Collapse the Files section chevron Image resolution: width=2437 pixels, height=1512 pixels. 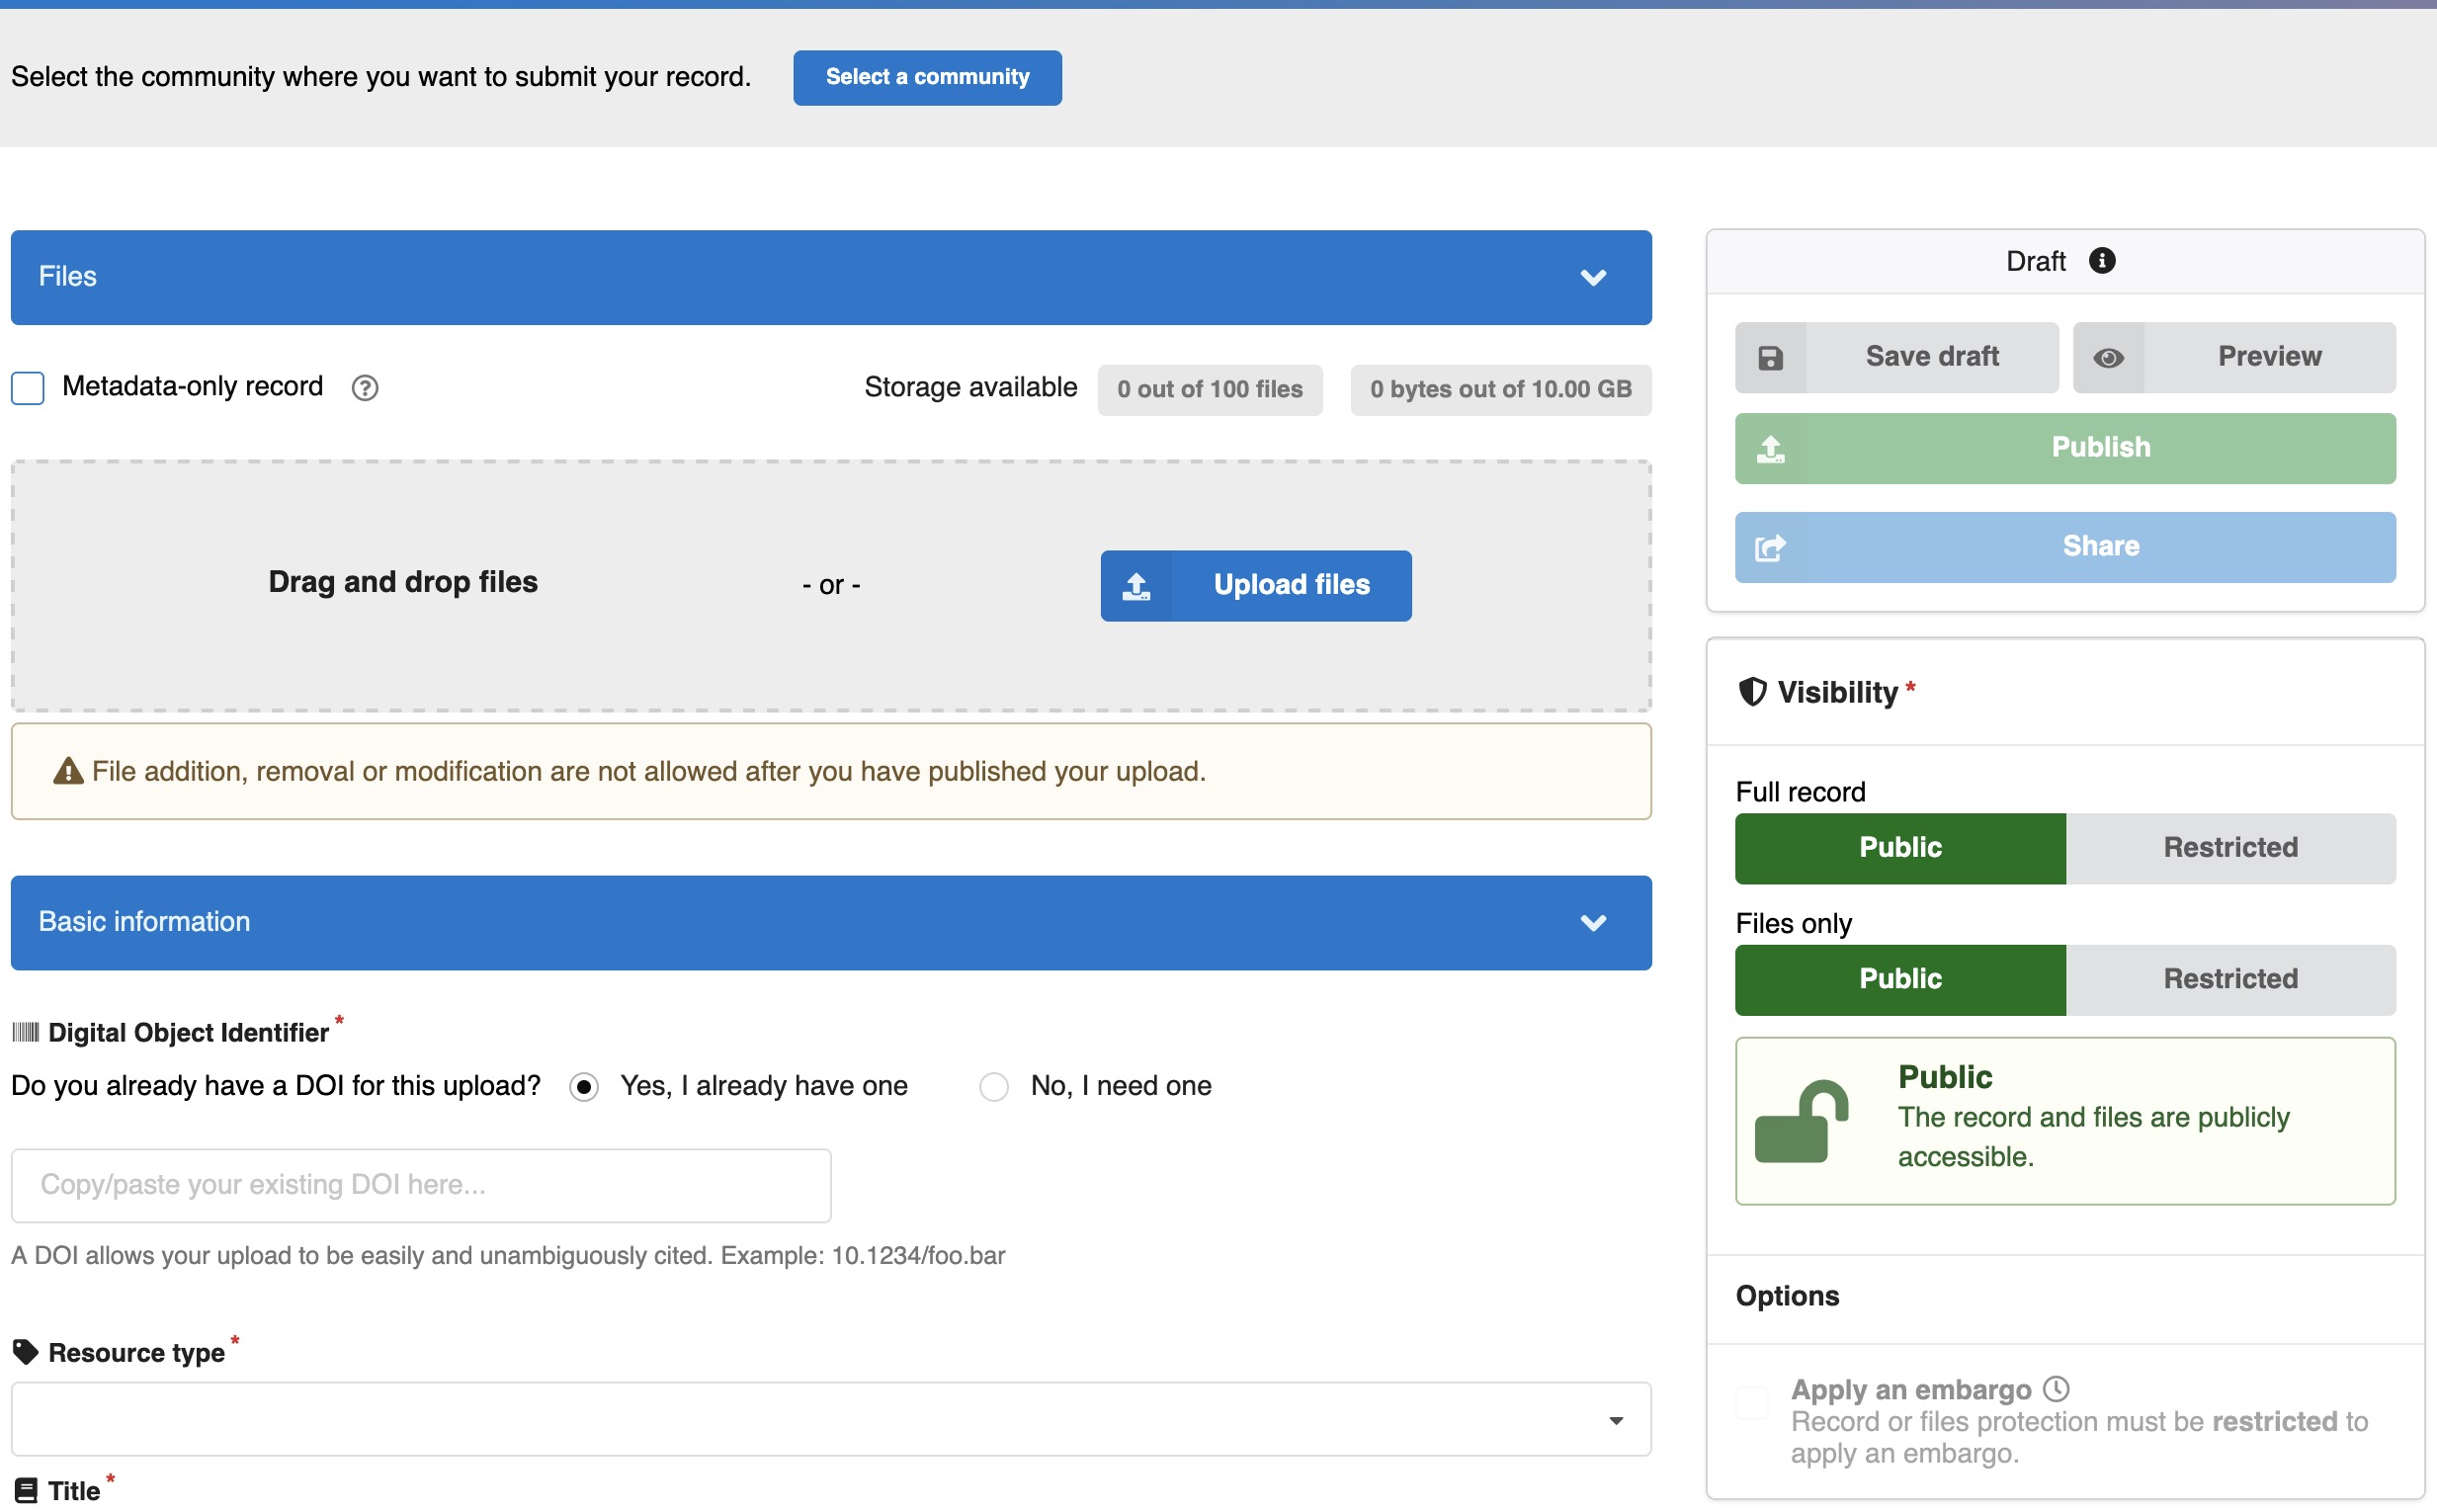[1593, 277]
